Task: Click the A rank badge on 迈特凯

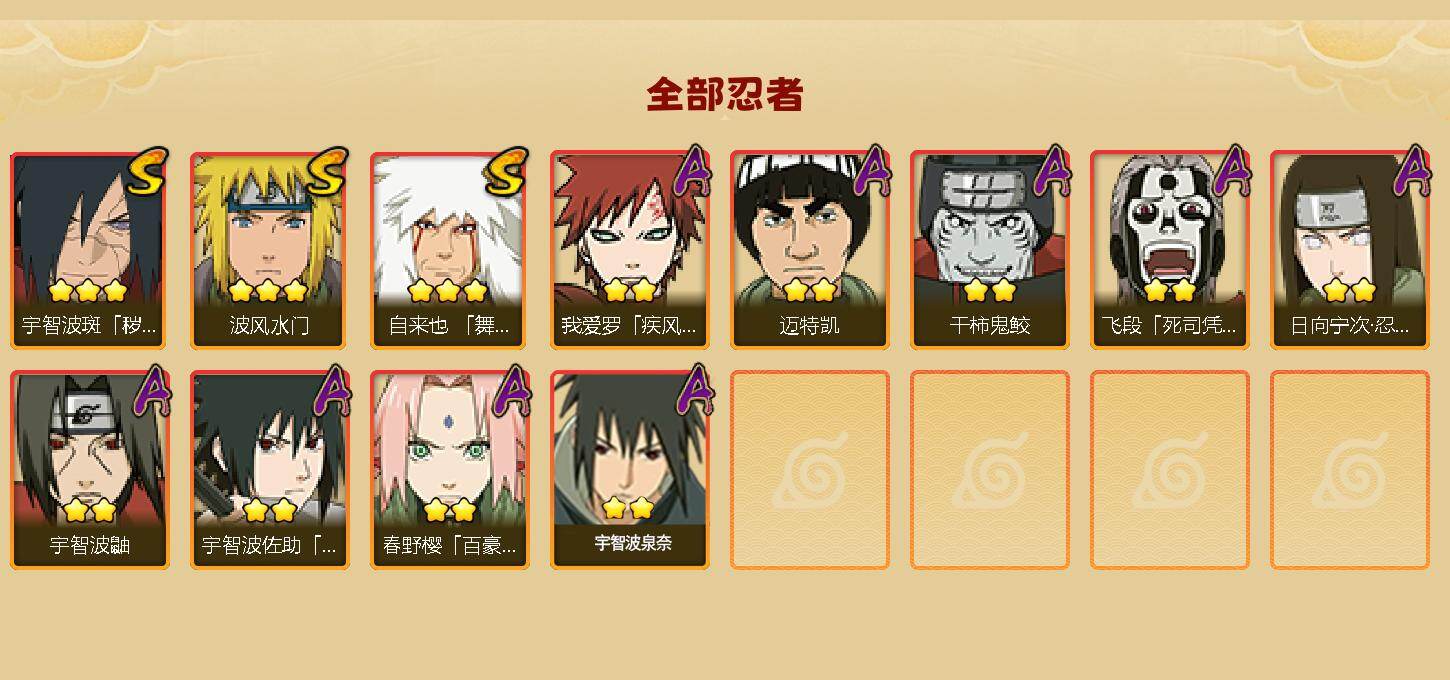Action: click(x=872, y=171)
